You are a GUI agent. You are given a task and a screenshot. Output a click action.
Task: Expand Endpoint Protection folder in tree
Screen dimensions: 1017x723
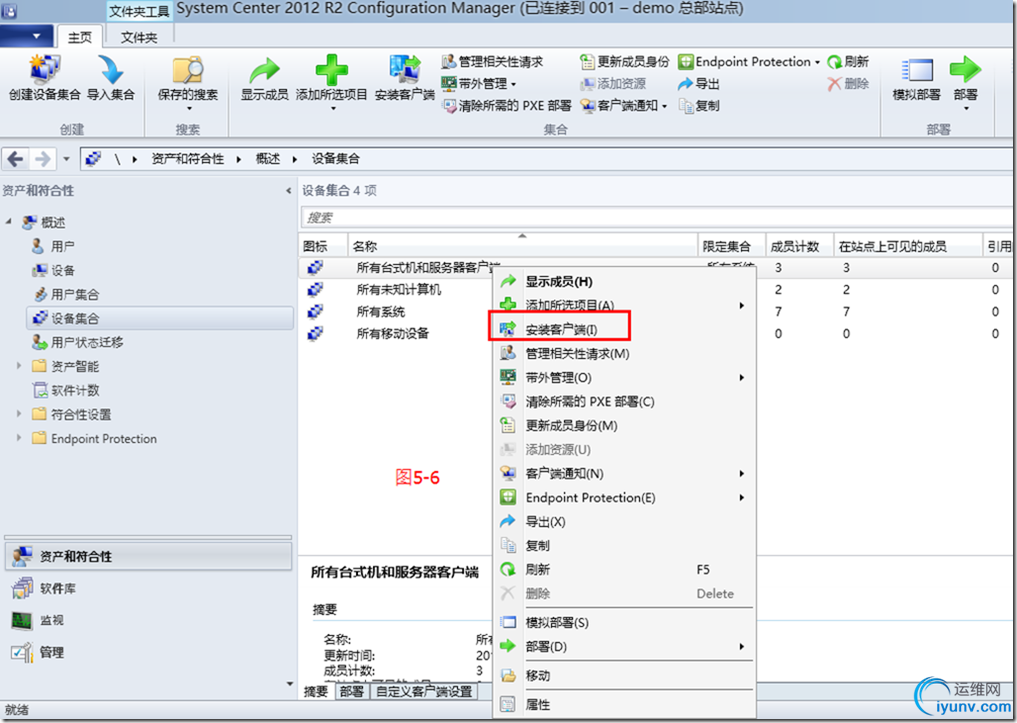[19, 438]
